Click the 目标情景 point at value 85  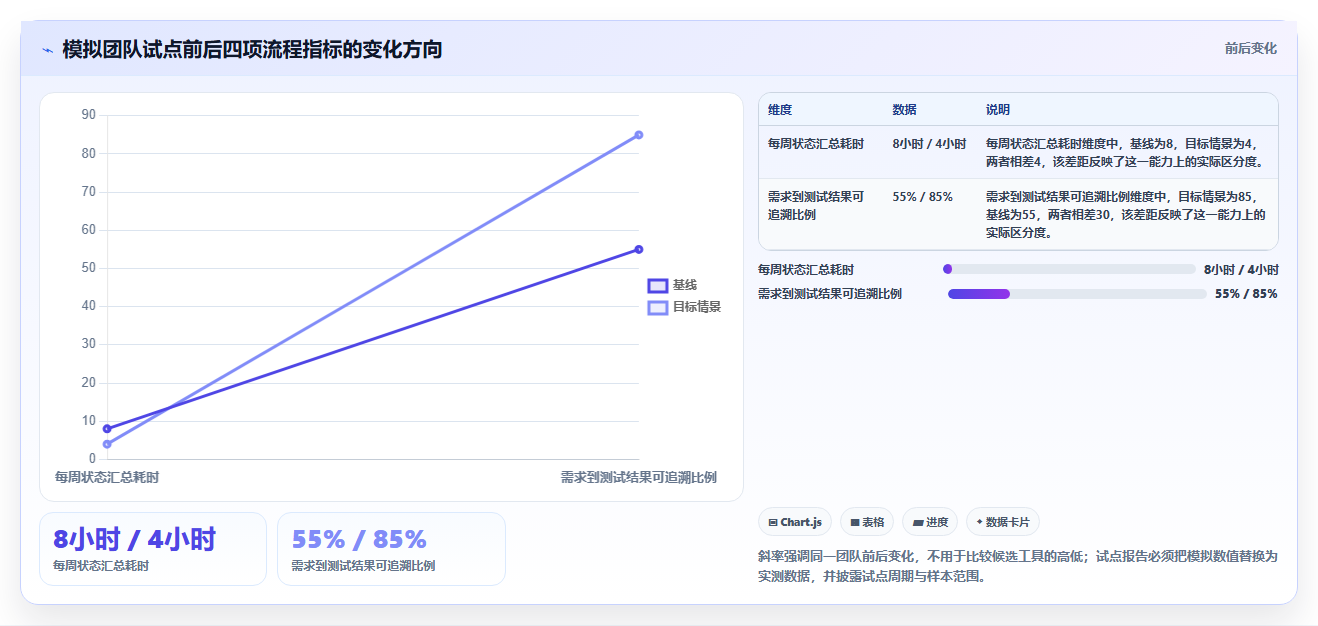[639, 135]
